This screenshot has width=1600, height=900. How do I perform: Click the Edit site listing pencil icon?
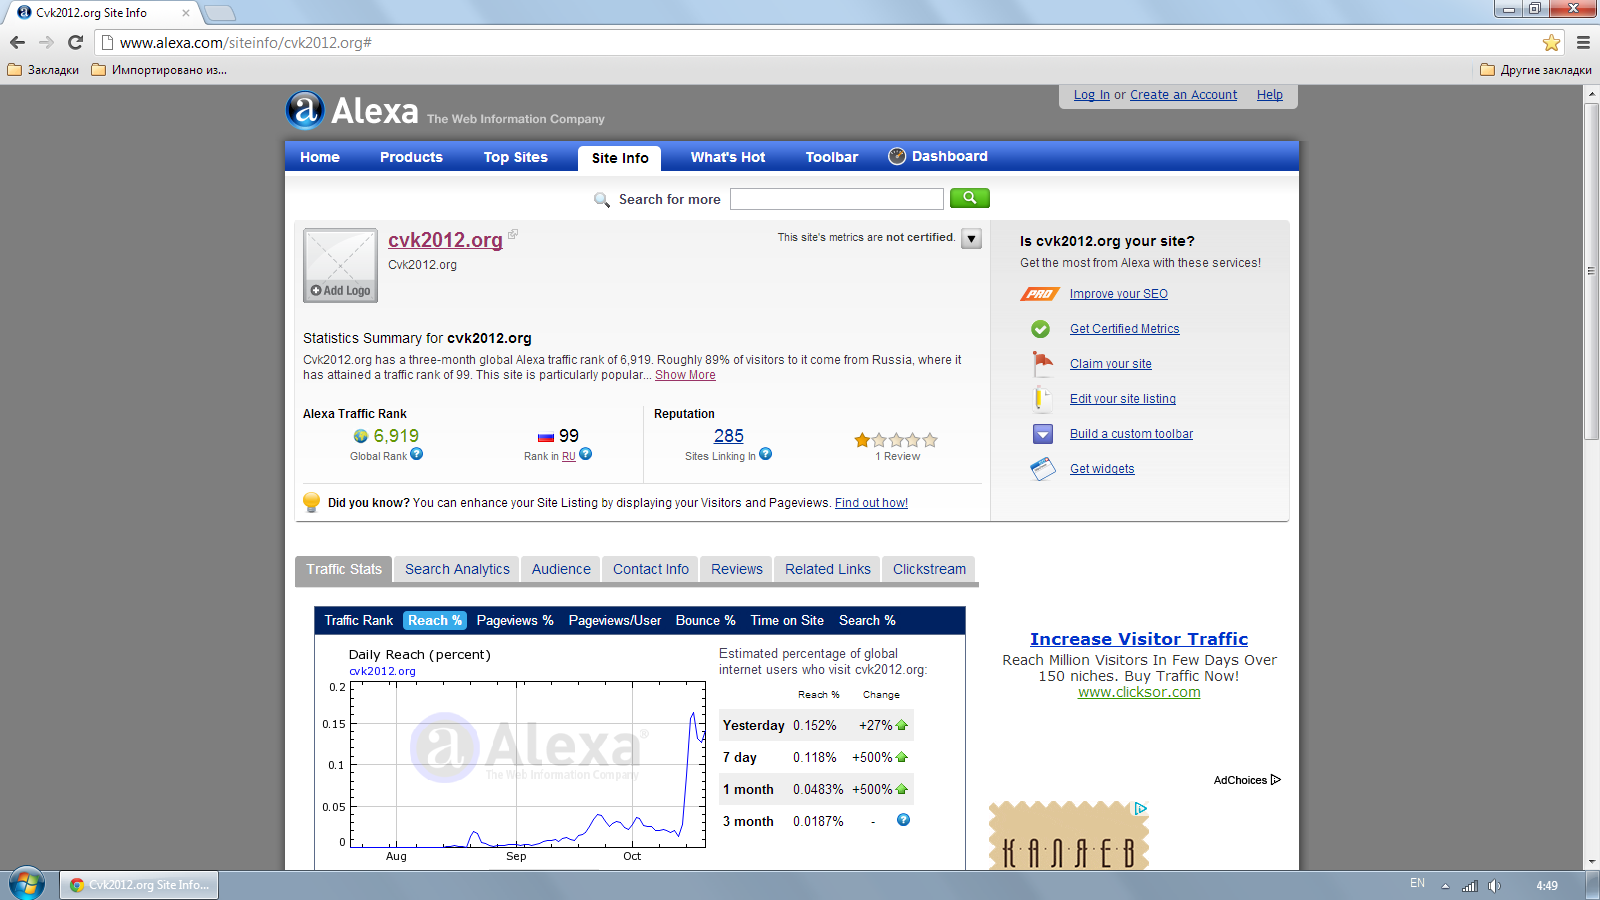click(x=1041, y=398)
